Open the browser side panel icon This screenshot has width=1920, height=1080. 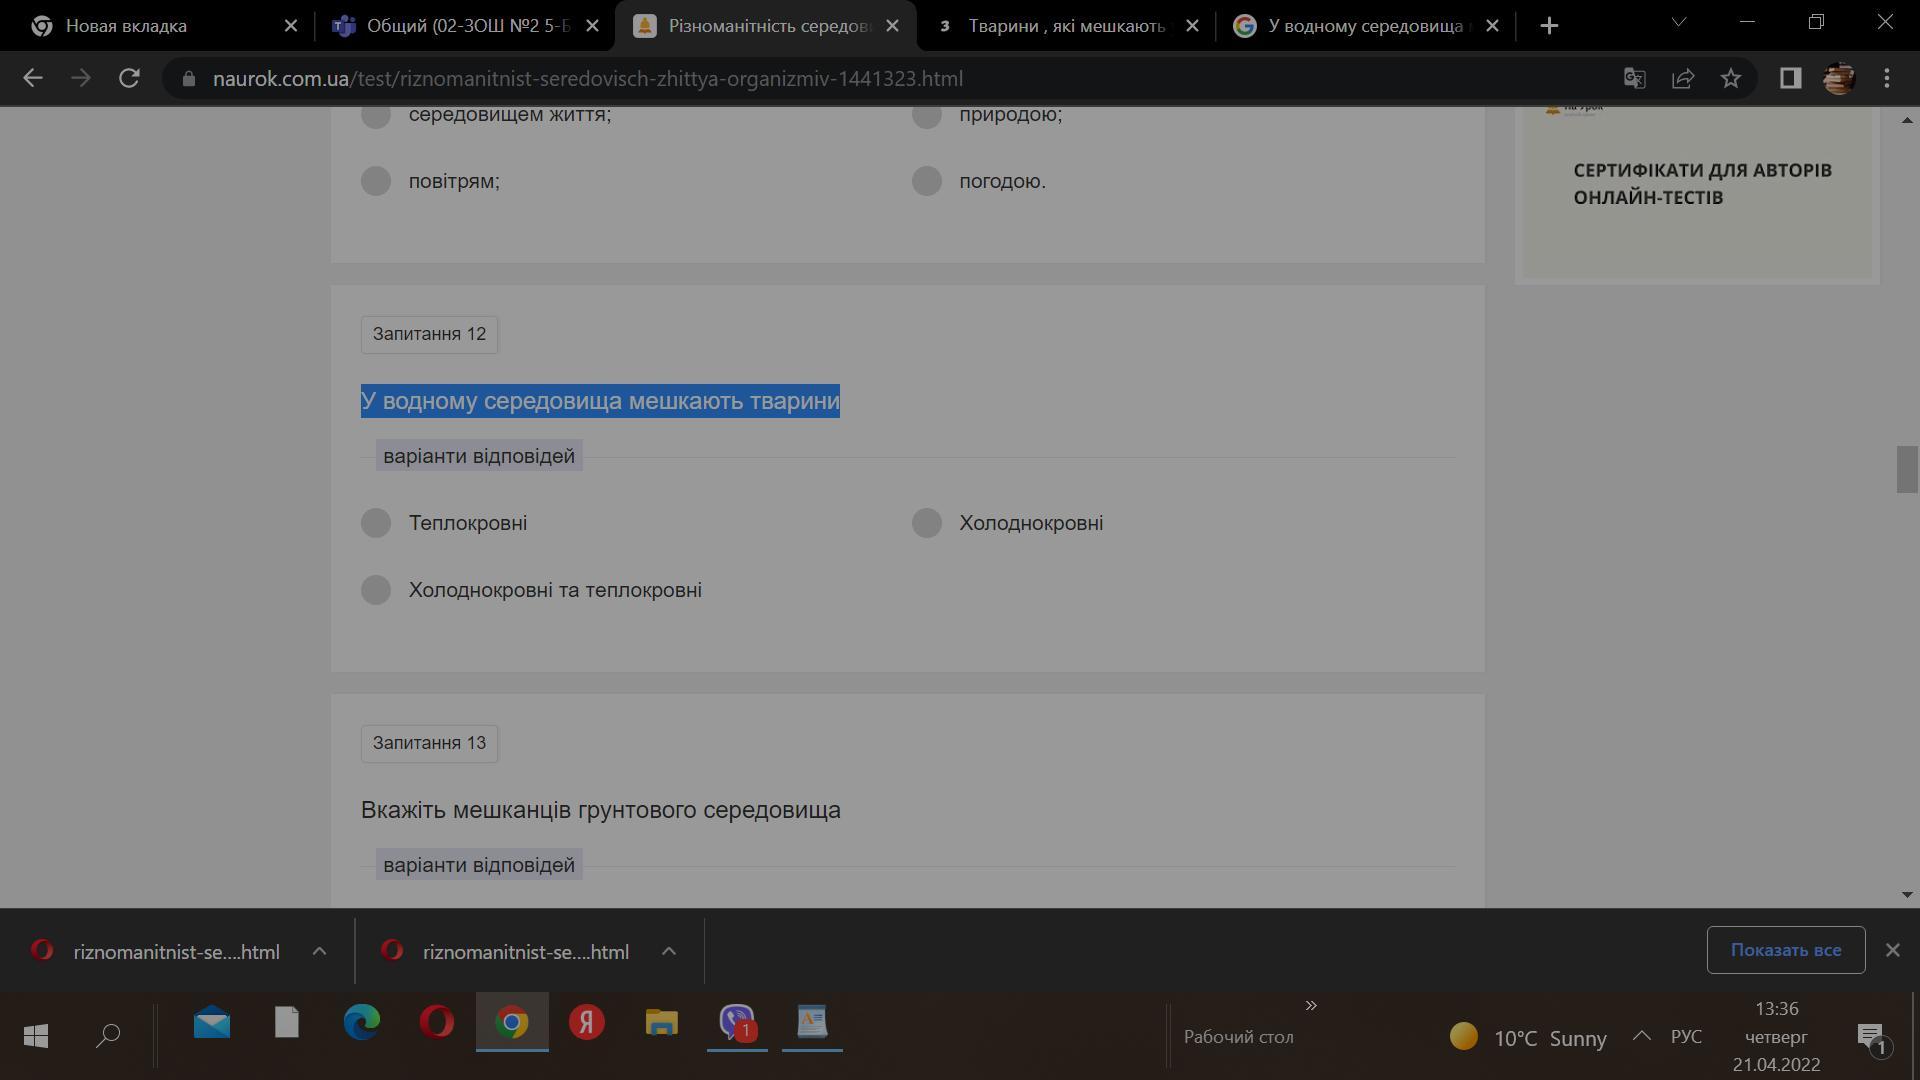[x=1790, y=78]
